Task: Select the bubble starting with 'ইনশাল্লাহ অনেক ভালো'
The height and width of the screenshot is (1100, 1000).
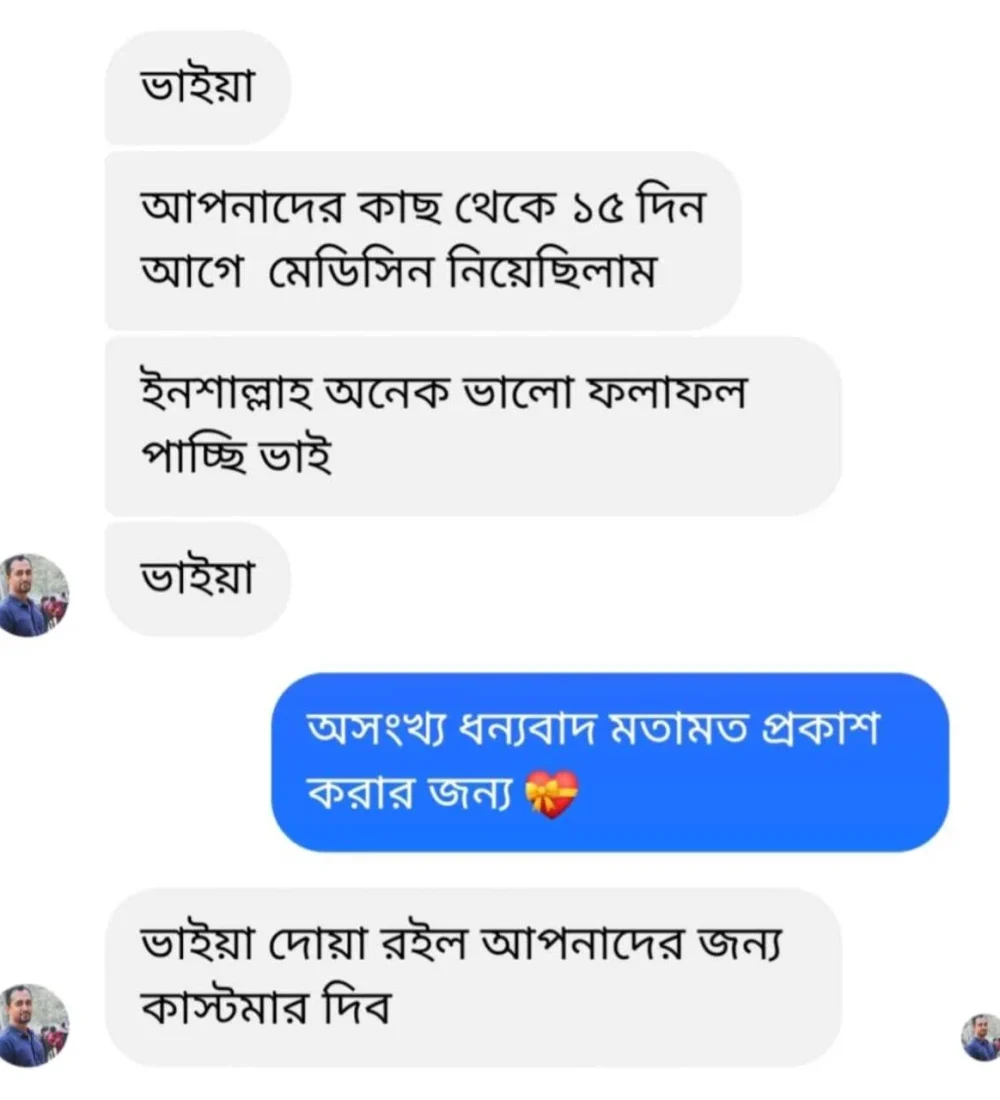Action: pos(472,426)
